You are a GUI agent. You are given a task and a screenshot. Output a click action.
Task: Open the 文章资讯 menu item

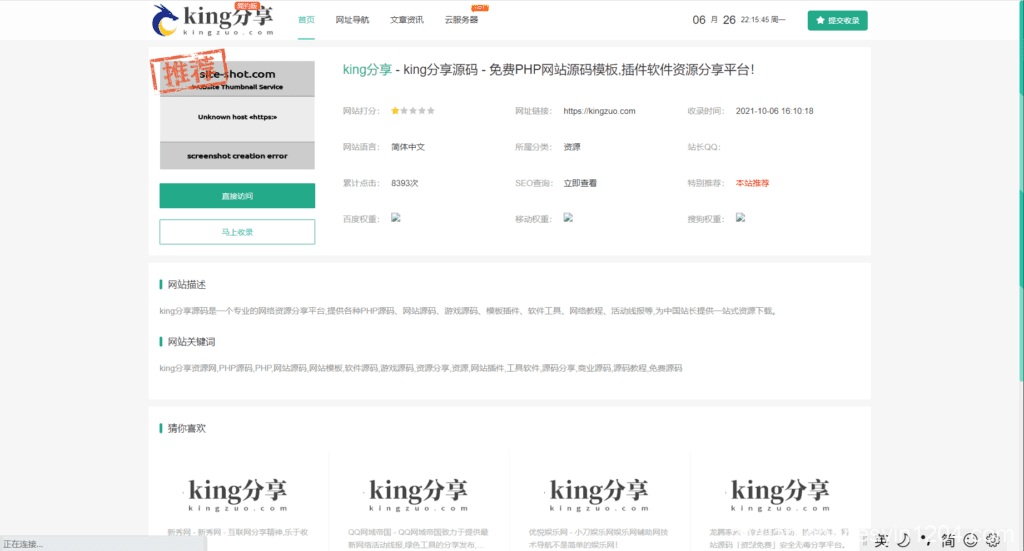click(406, 20)
